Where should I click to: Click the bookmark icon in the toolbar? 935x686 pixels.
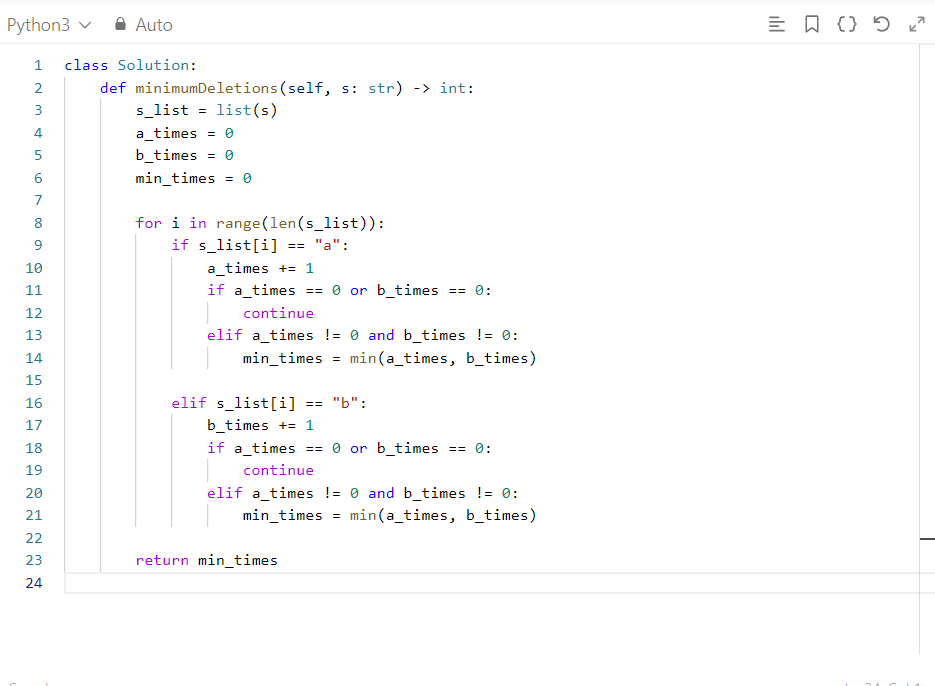tap(812, 24)
